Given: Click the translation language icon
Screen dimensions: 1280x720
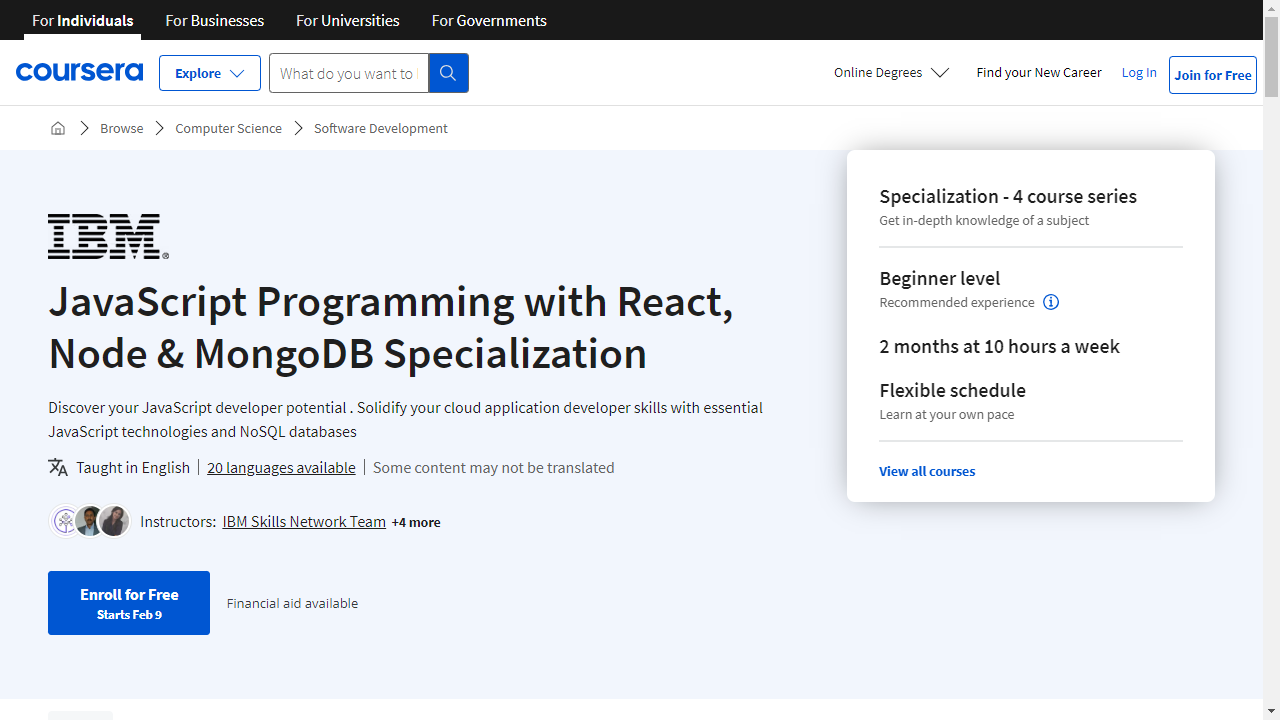Looking at the screenshot, I should (x=58, y=467).
